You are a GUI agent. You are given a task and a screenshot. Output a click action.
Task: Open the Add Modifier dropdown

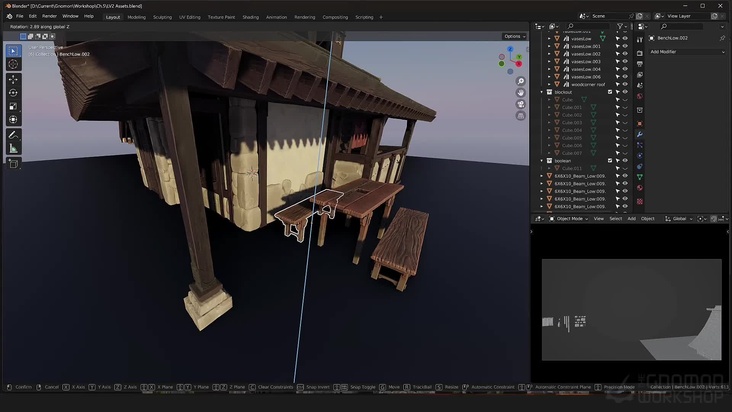(x=687, y=52)
